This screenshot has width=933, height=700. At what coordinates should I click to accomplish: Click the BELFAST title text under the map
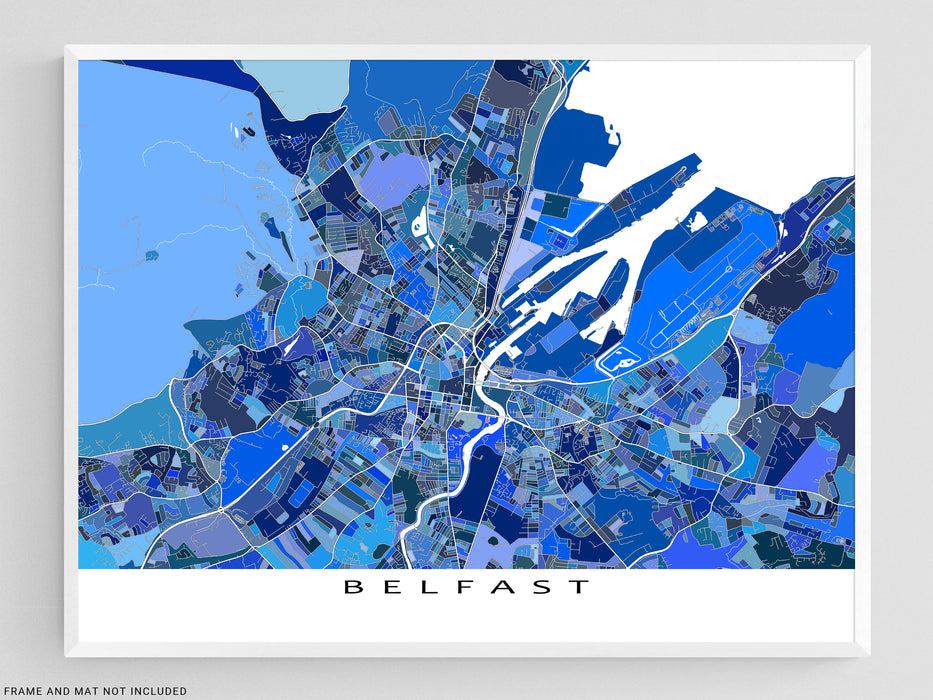(x=467, y=587)
